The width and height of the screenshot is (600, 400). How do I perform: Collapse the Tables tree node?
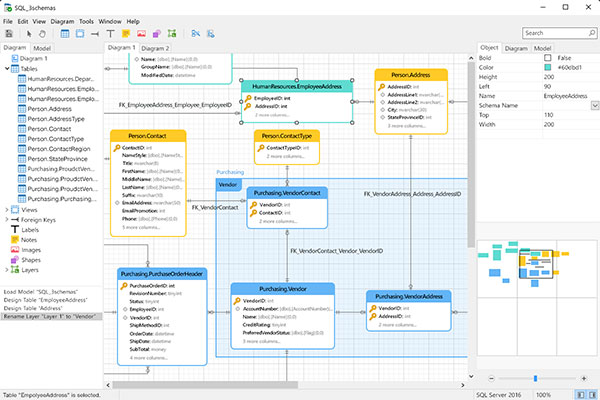8,69
